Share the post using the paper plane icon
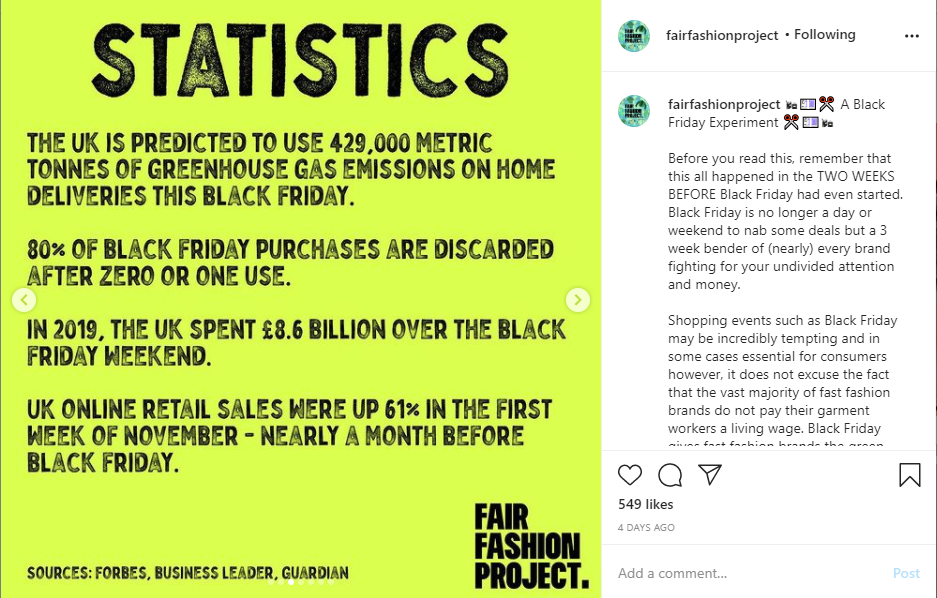 pos(711,474)
